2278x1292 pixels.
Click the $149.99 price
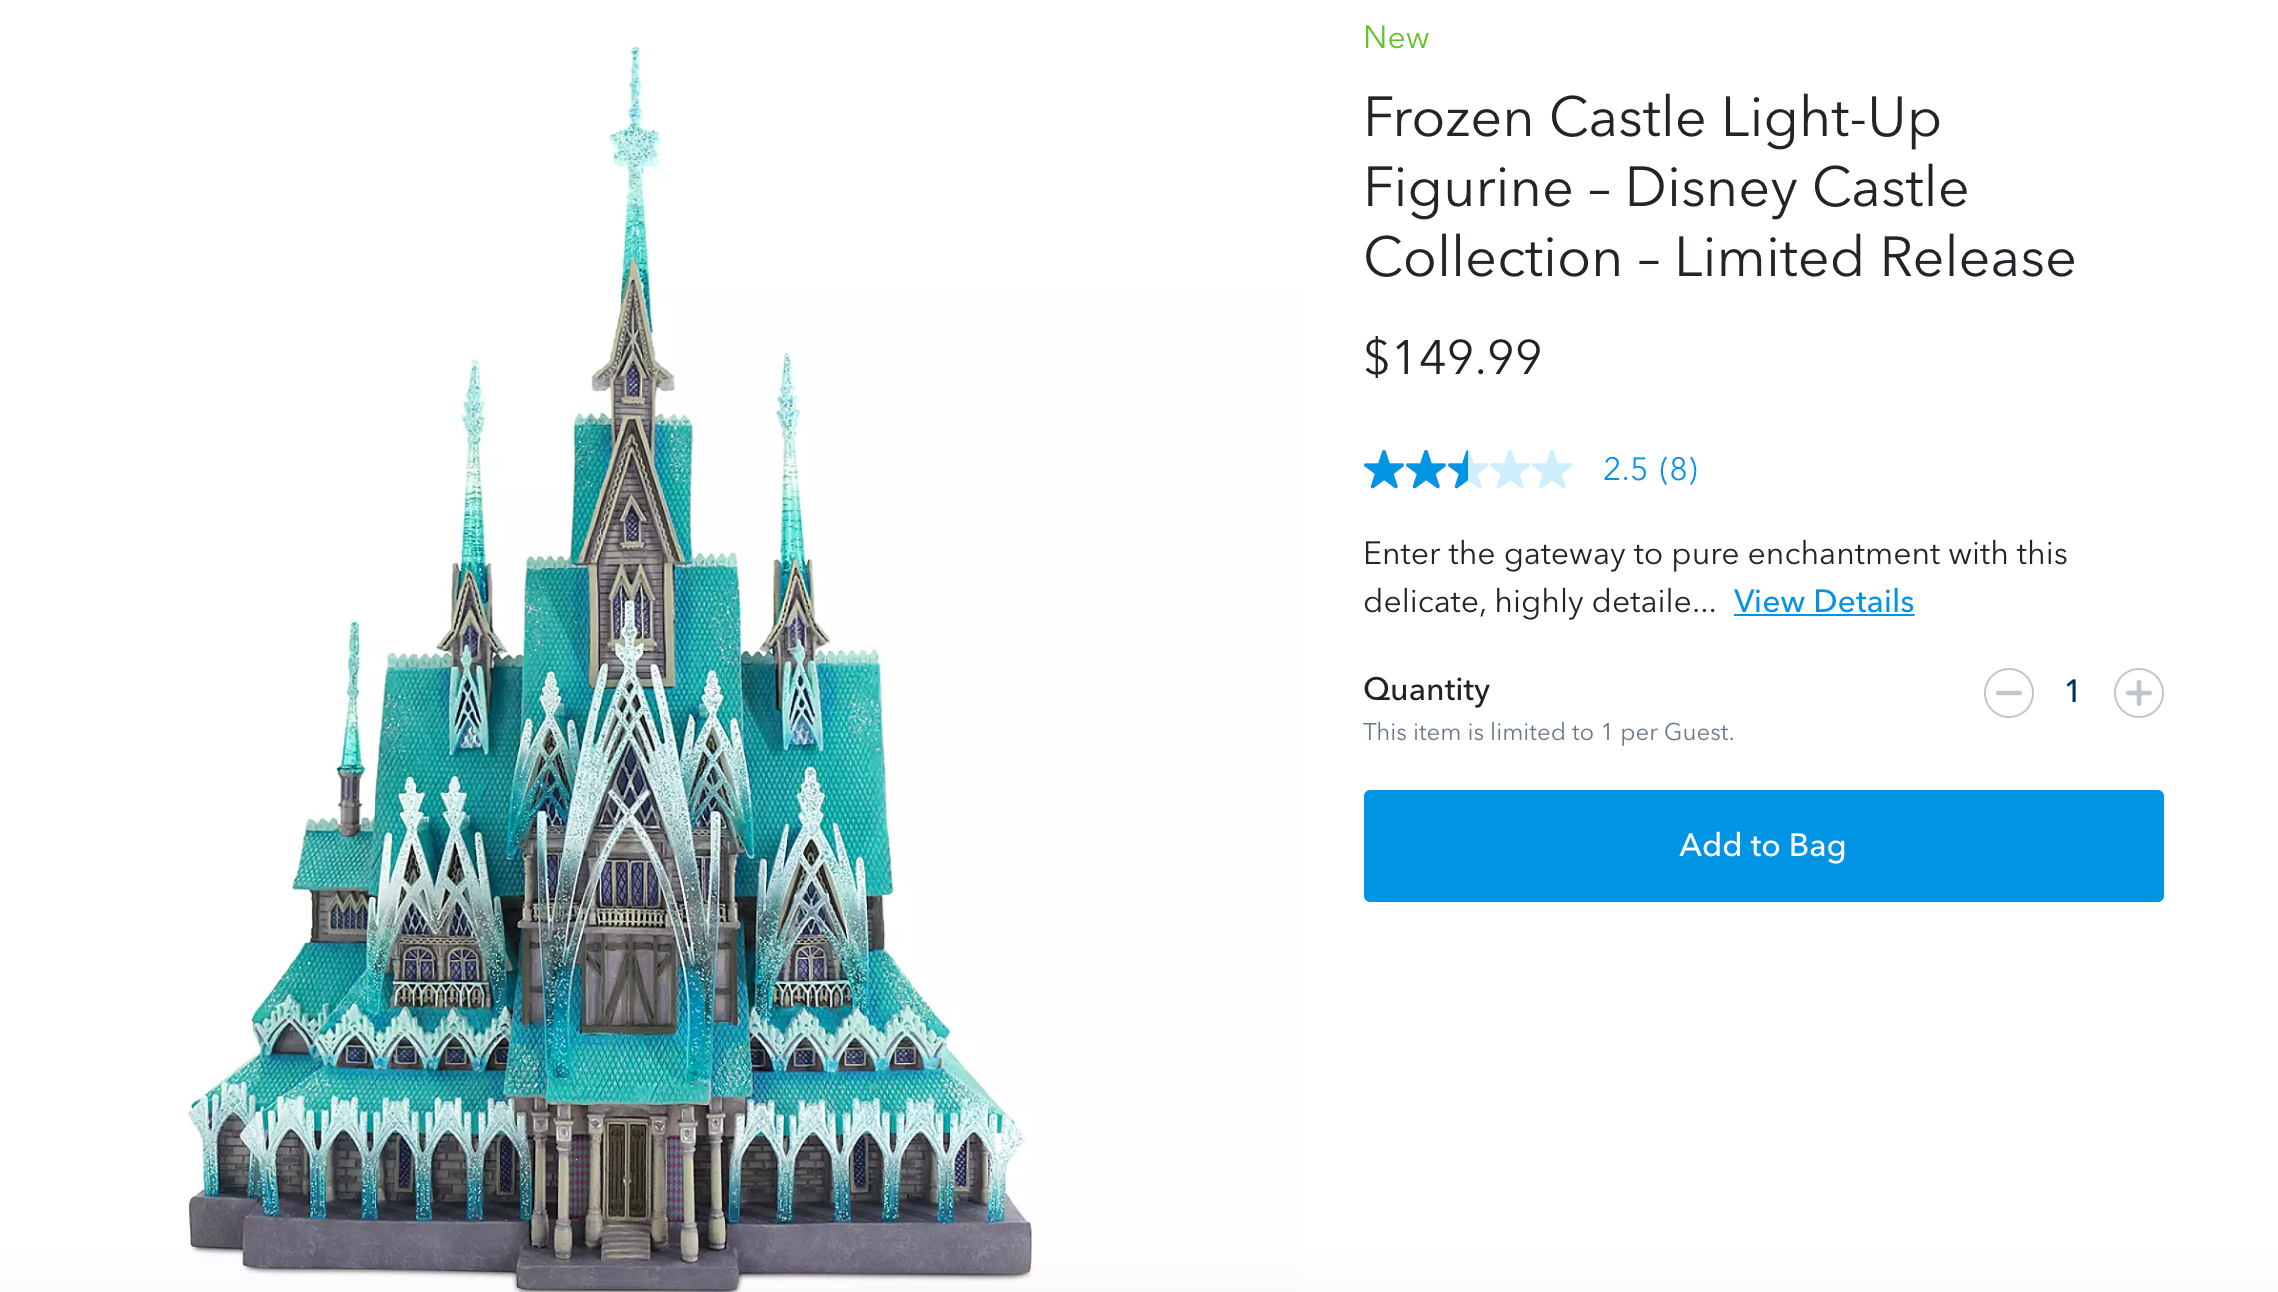[1452, 357]
